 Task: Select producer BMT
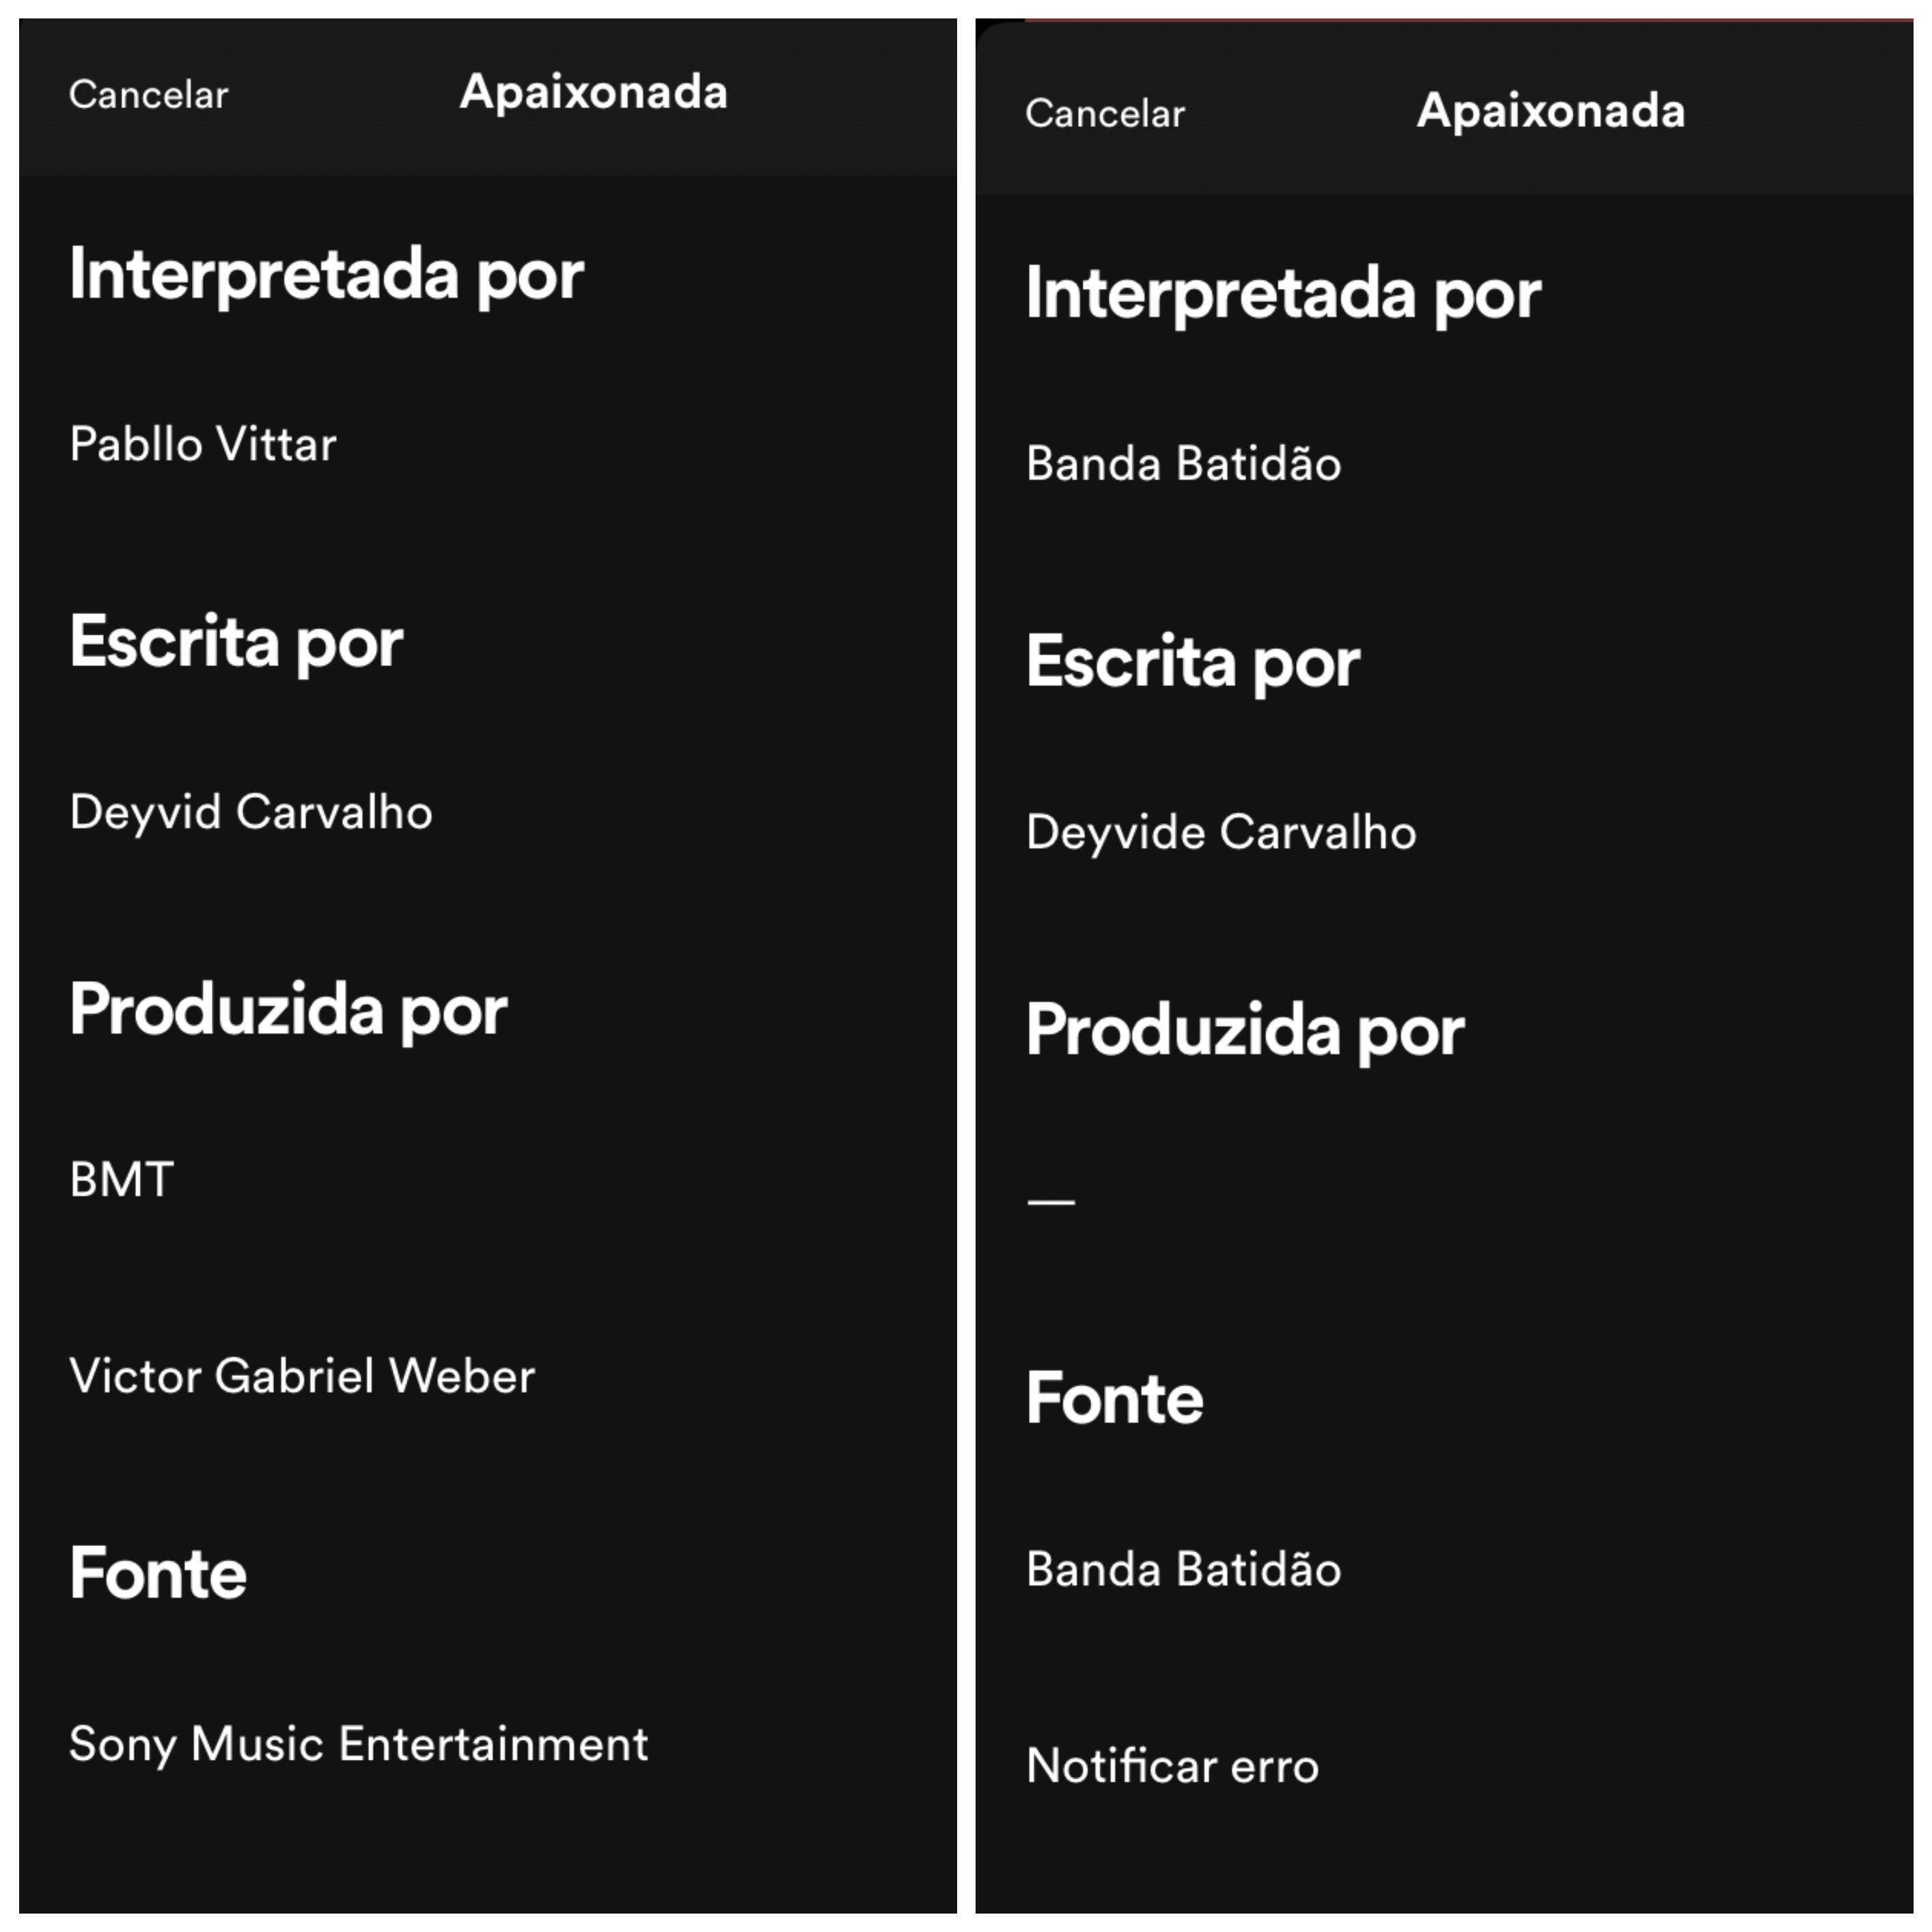(x=122, y=1180)
